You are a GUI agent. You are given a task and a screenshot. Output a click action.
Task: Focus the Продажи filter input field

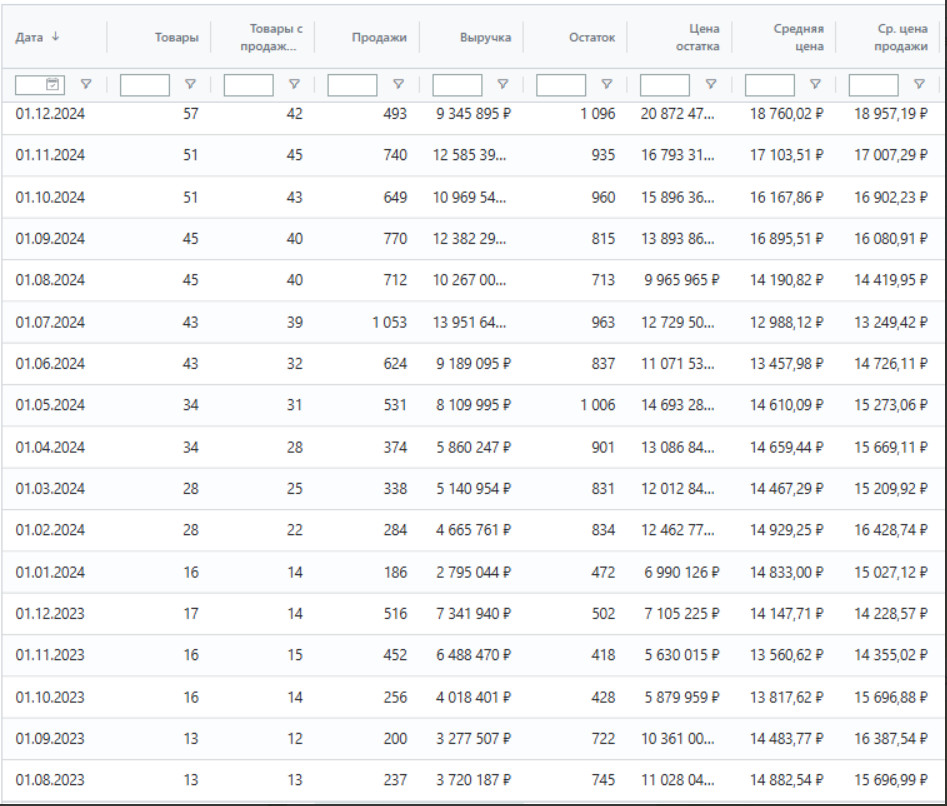pyautogui.click(x=353, y=85)
